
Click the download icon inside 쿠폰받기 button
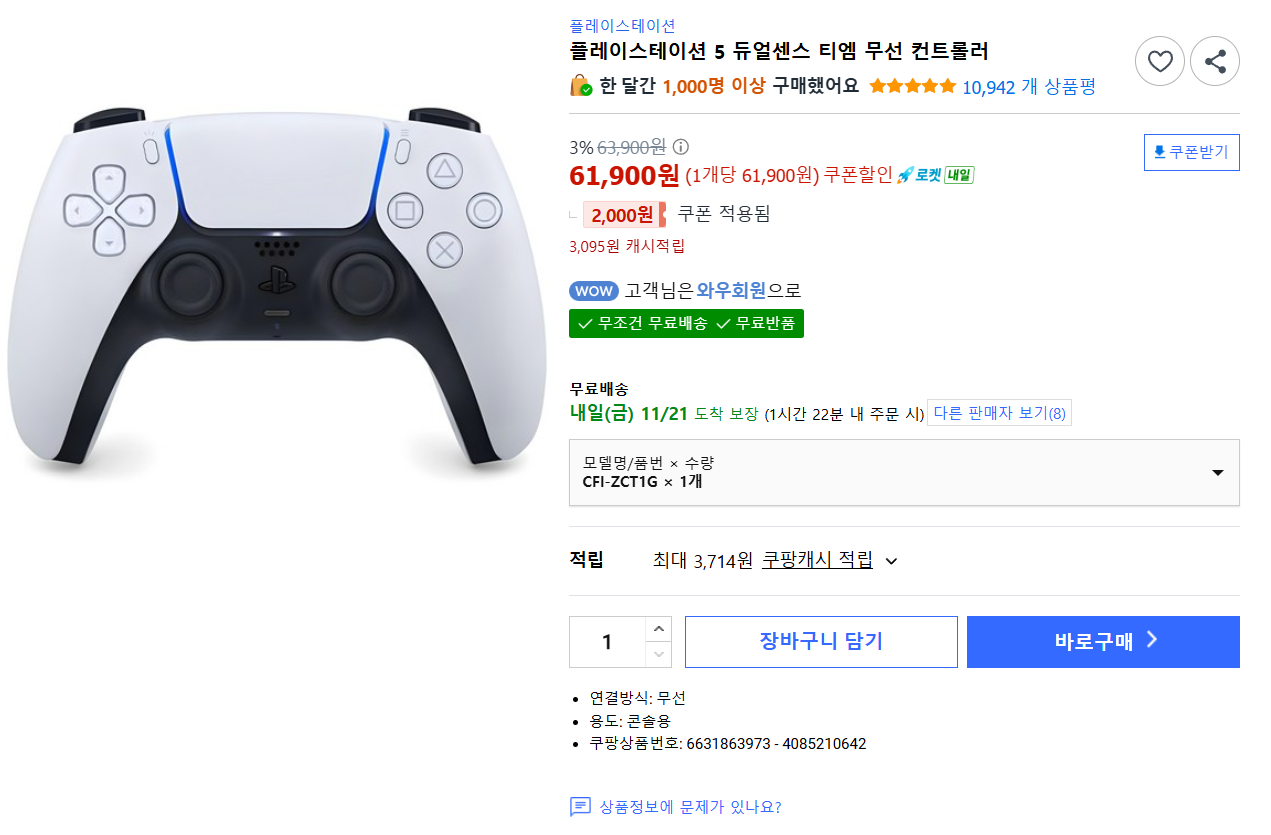pyautogui.click(x=1158, y=151)
